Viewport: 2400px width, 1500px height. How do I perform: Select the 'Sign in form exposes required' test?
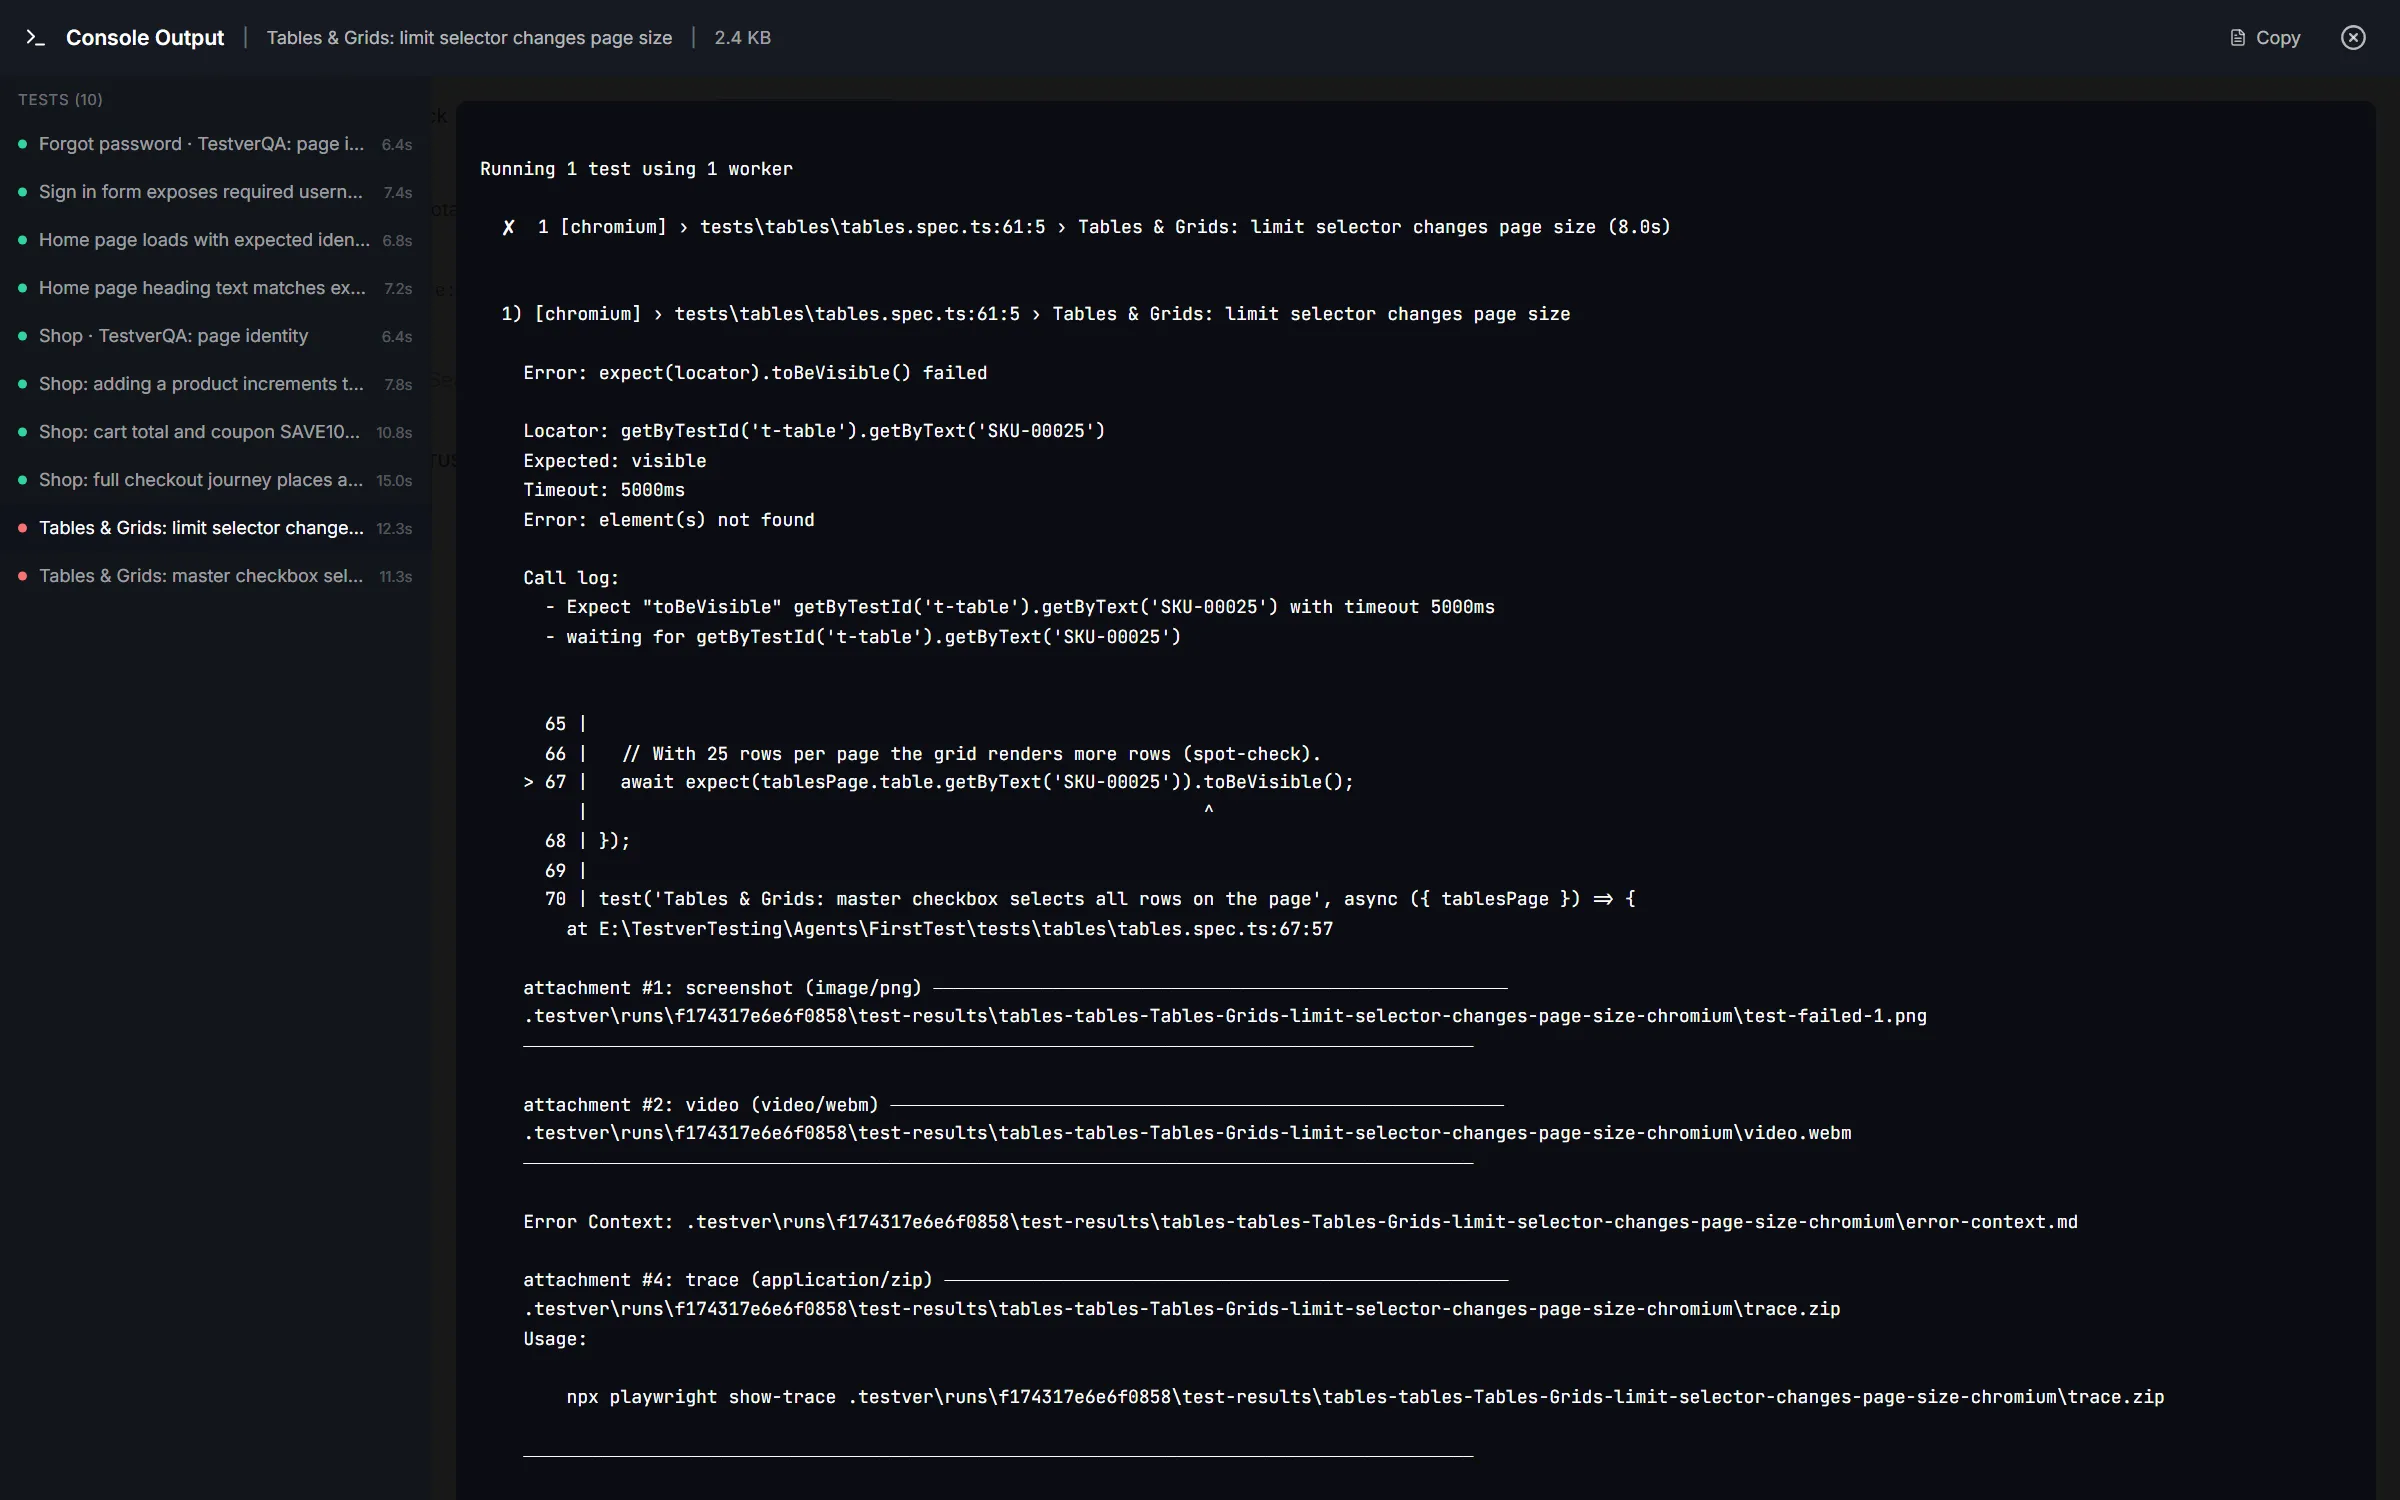point(215,192)
